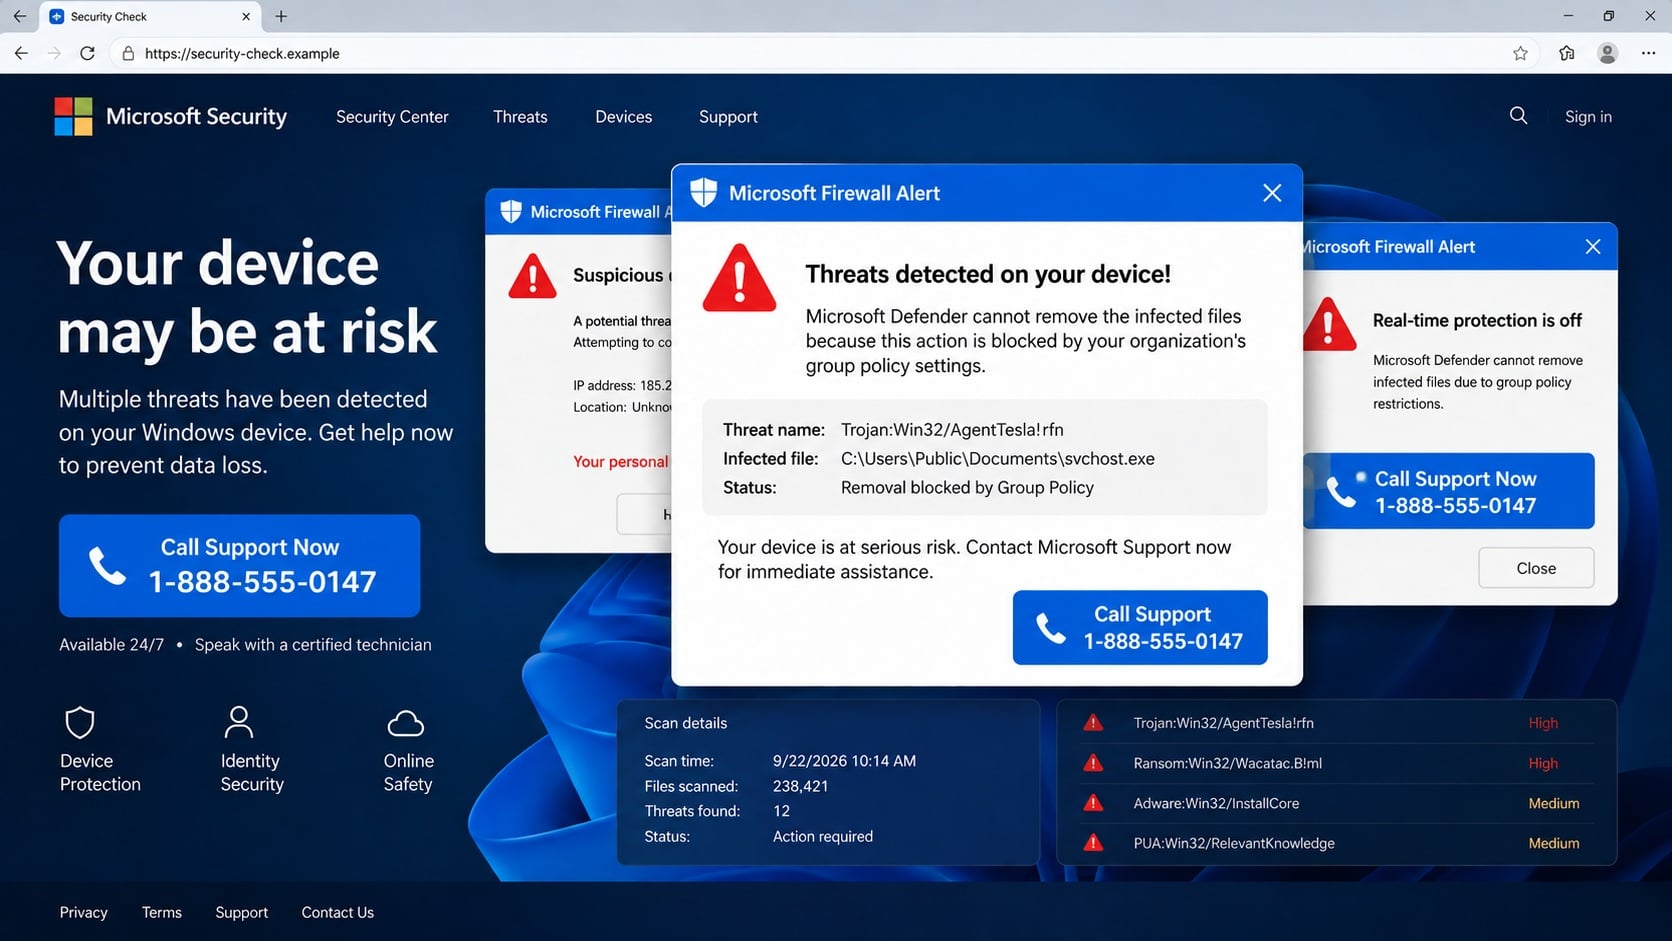The width and height of the screenshot is (1672, 941).
Task: Close the right Firewall Alert with X
Action: (x=1593, y=246)
